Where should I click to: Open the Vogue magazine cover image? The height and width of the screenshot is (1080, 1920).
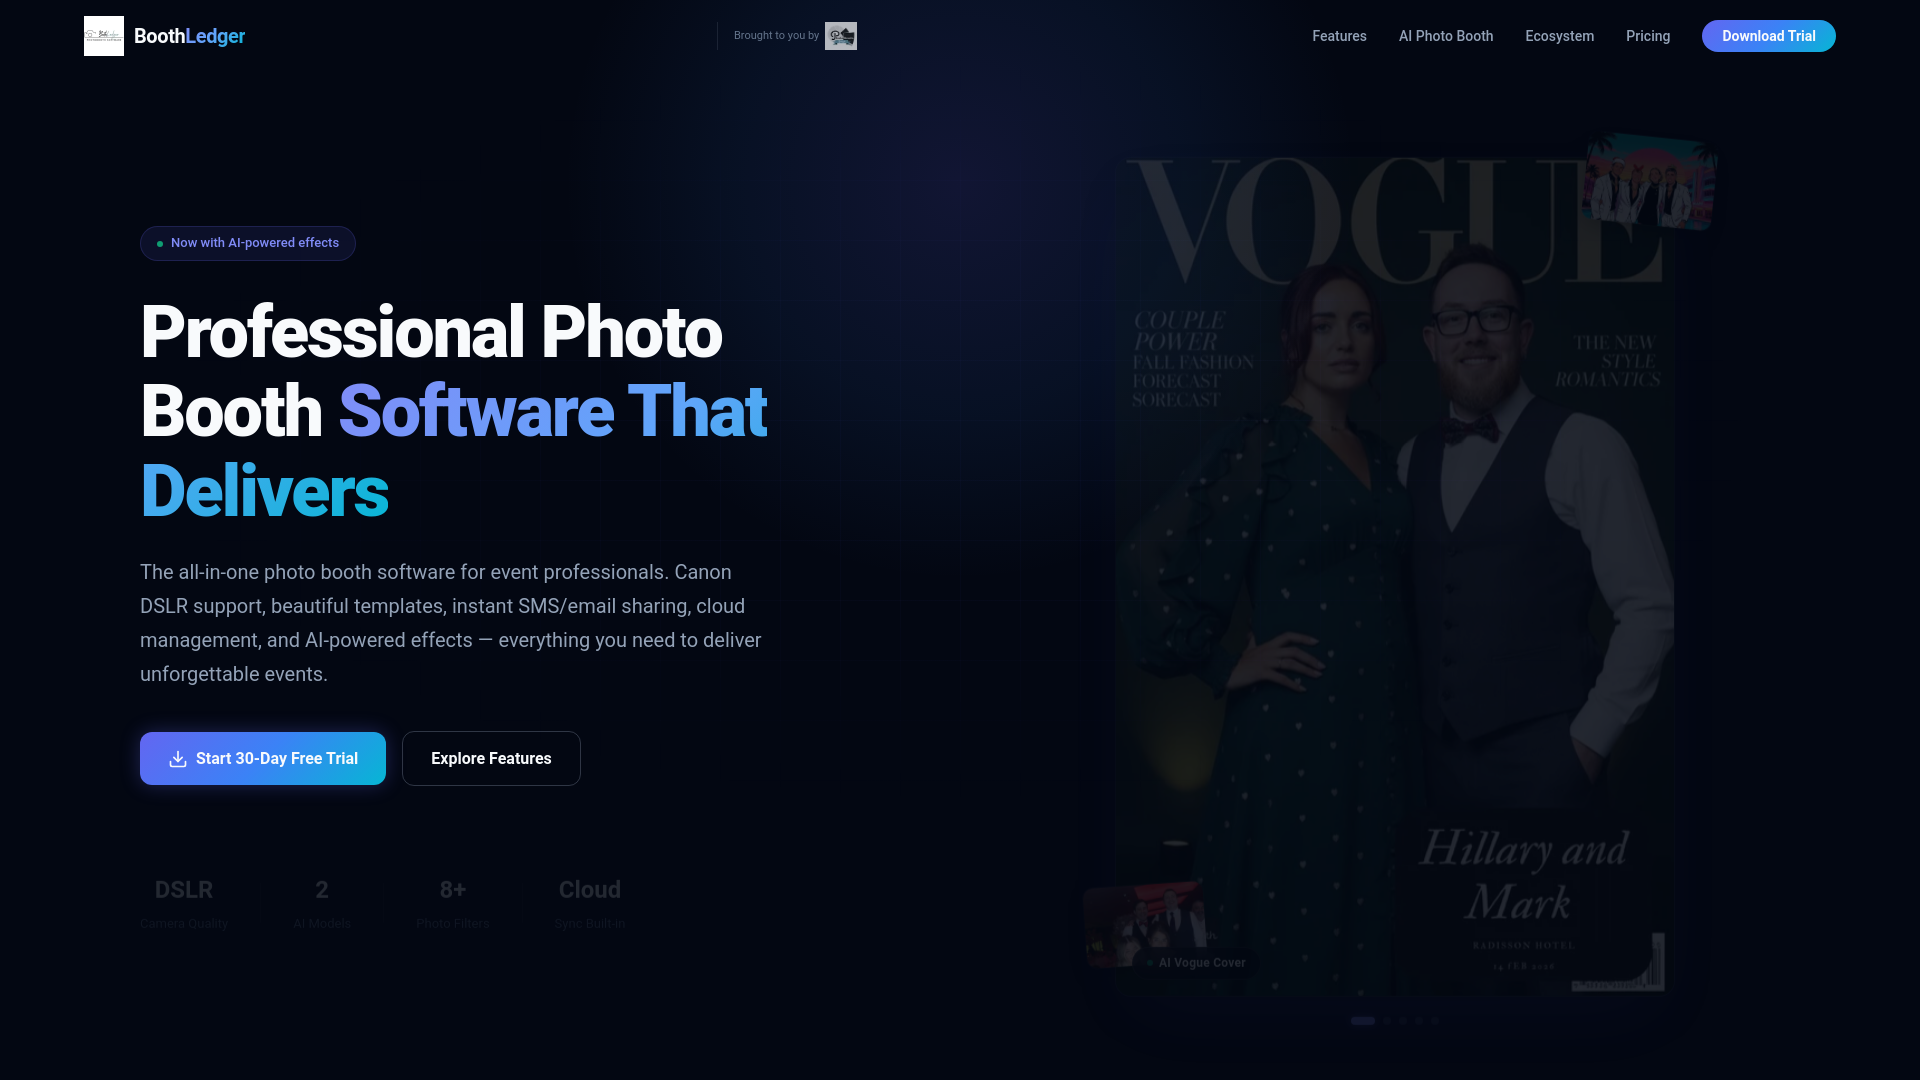pos(1395,575)
